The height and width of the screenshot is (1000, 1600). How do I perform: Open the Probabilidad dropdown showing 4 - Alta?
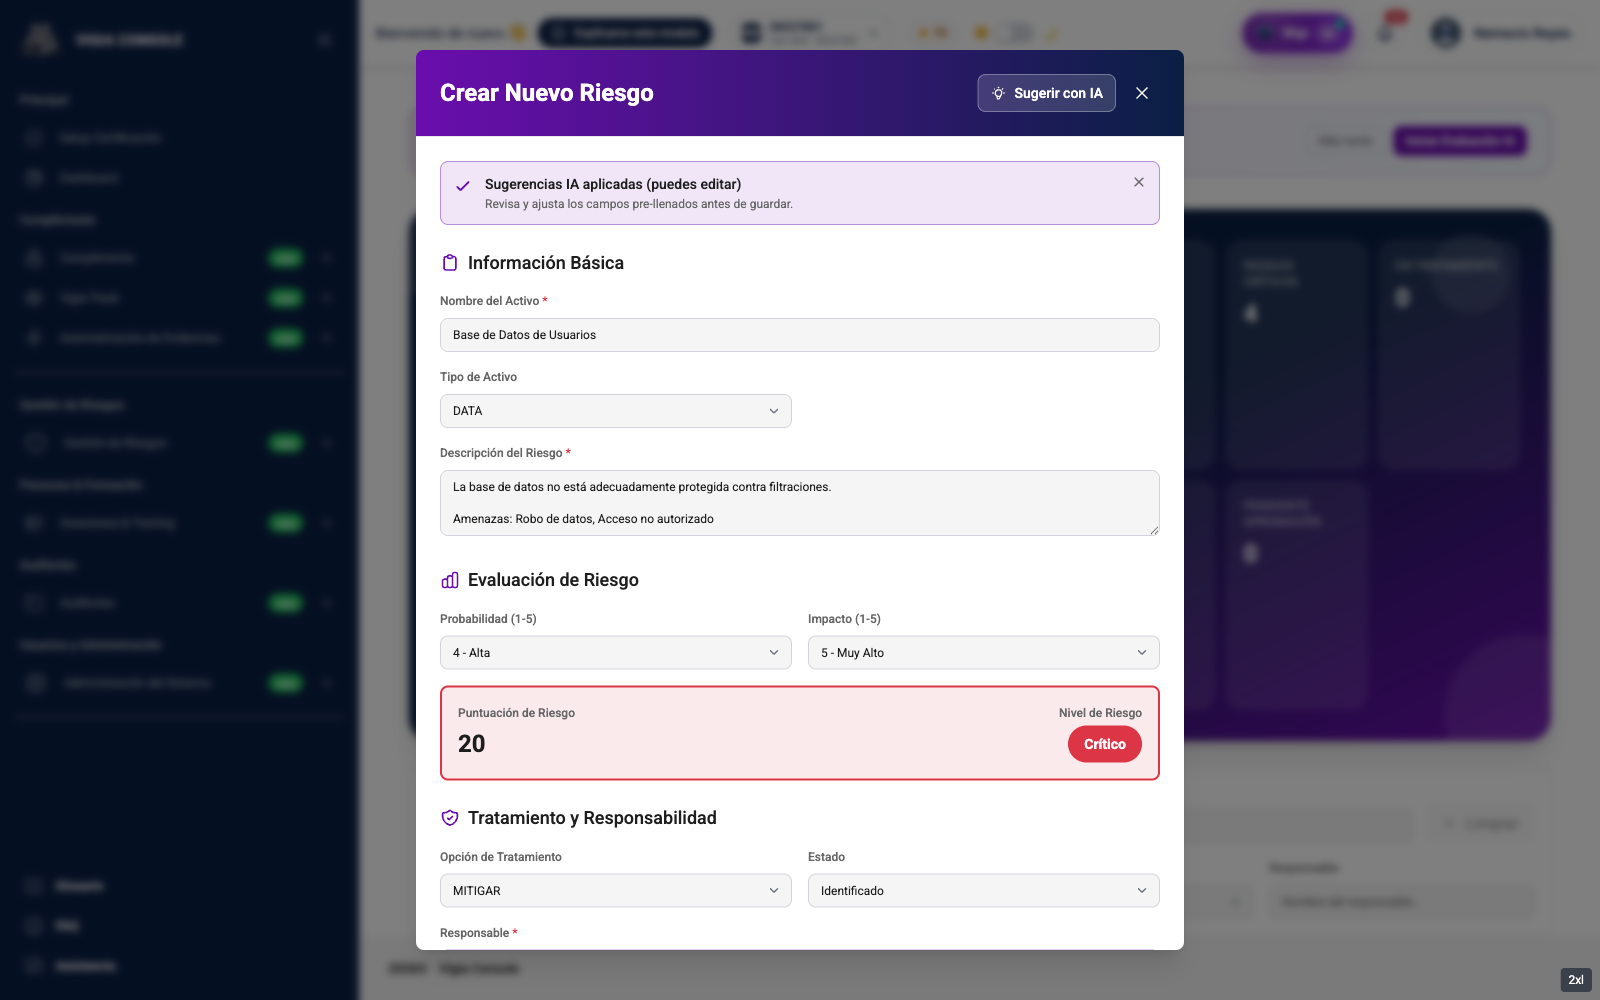[616, 653]
